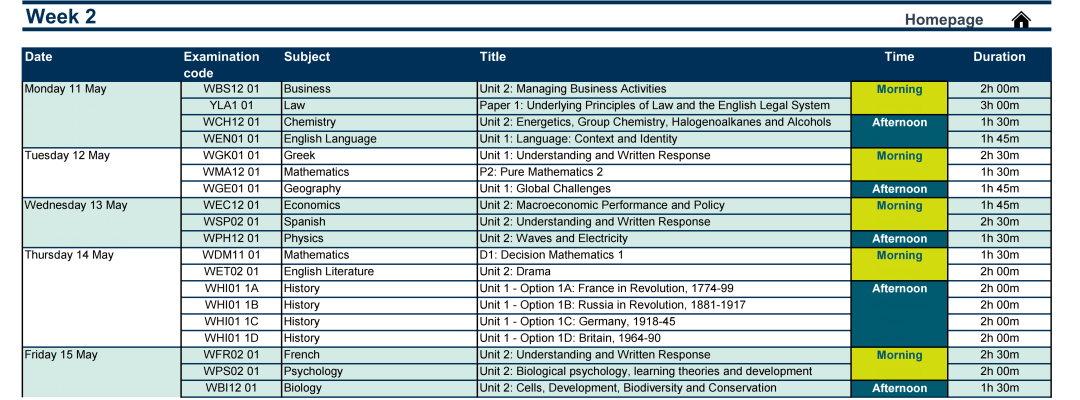Screen dimensions: 1080x400
Task: Select the Examination code column header
Action: click(221, 64)
